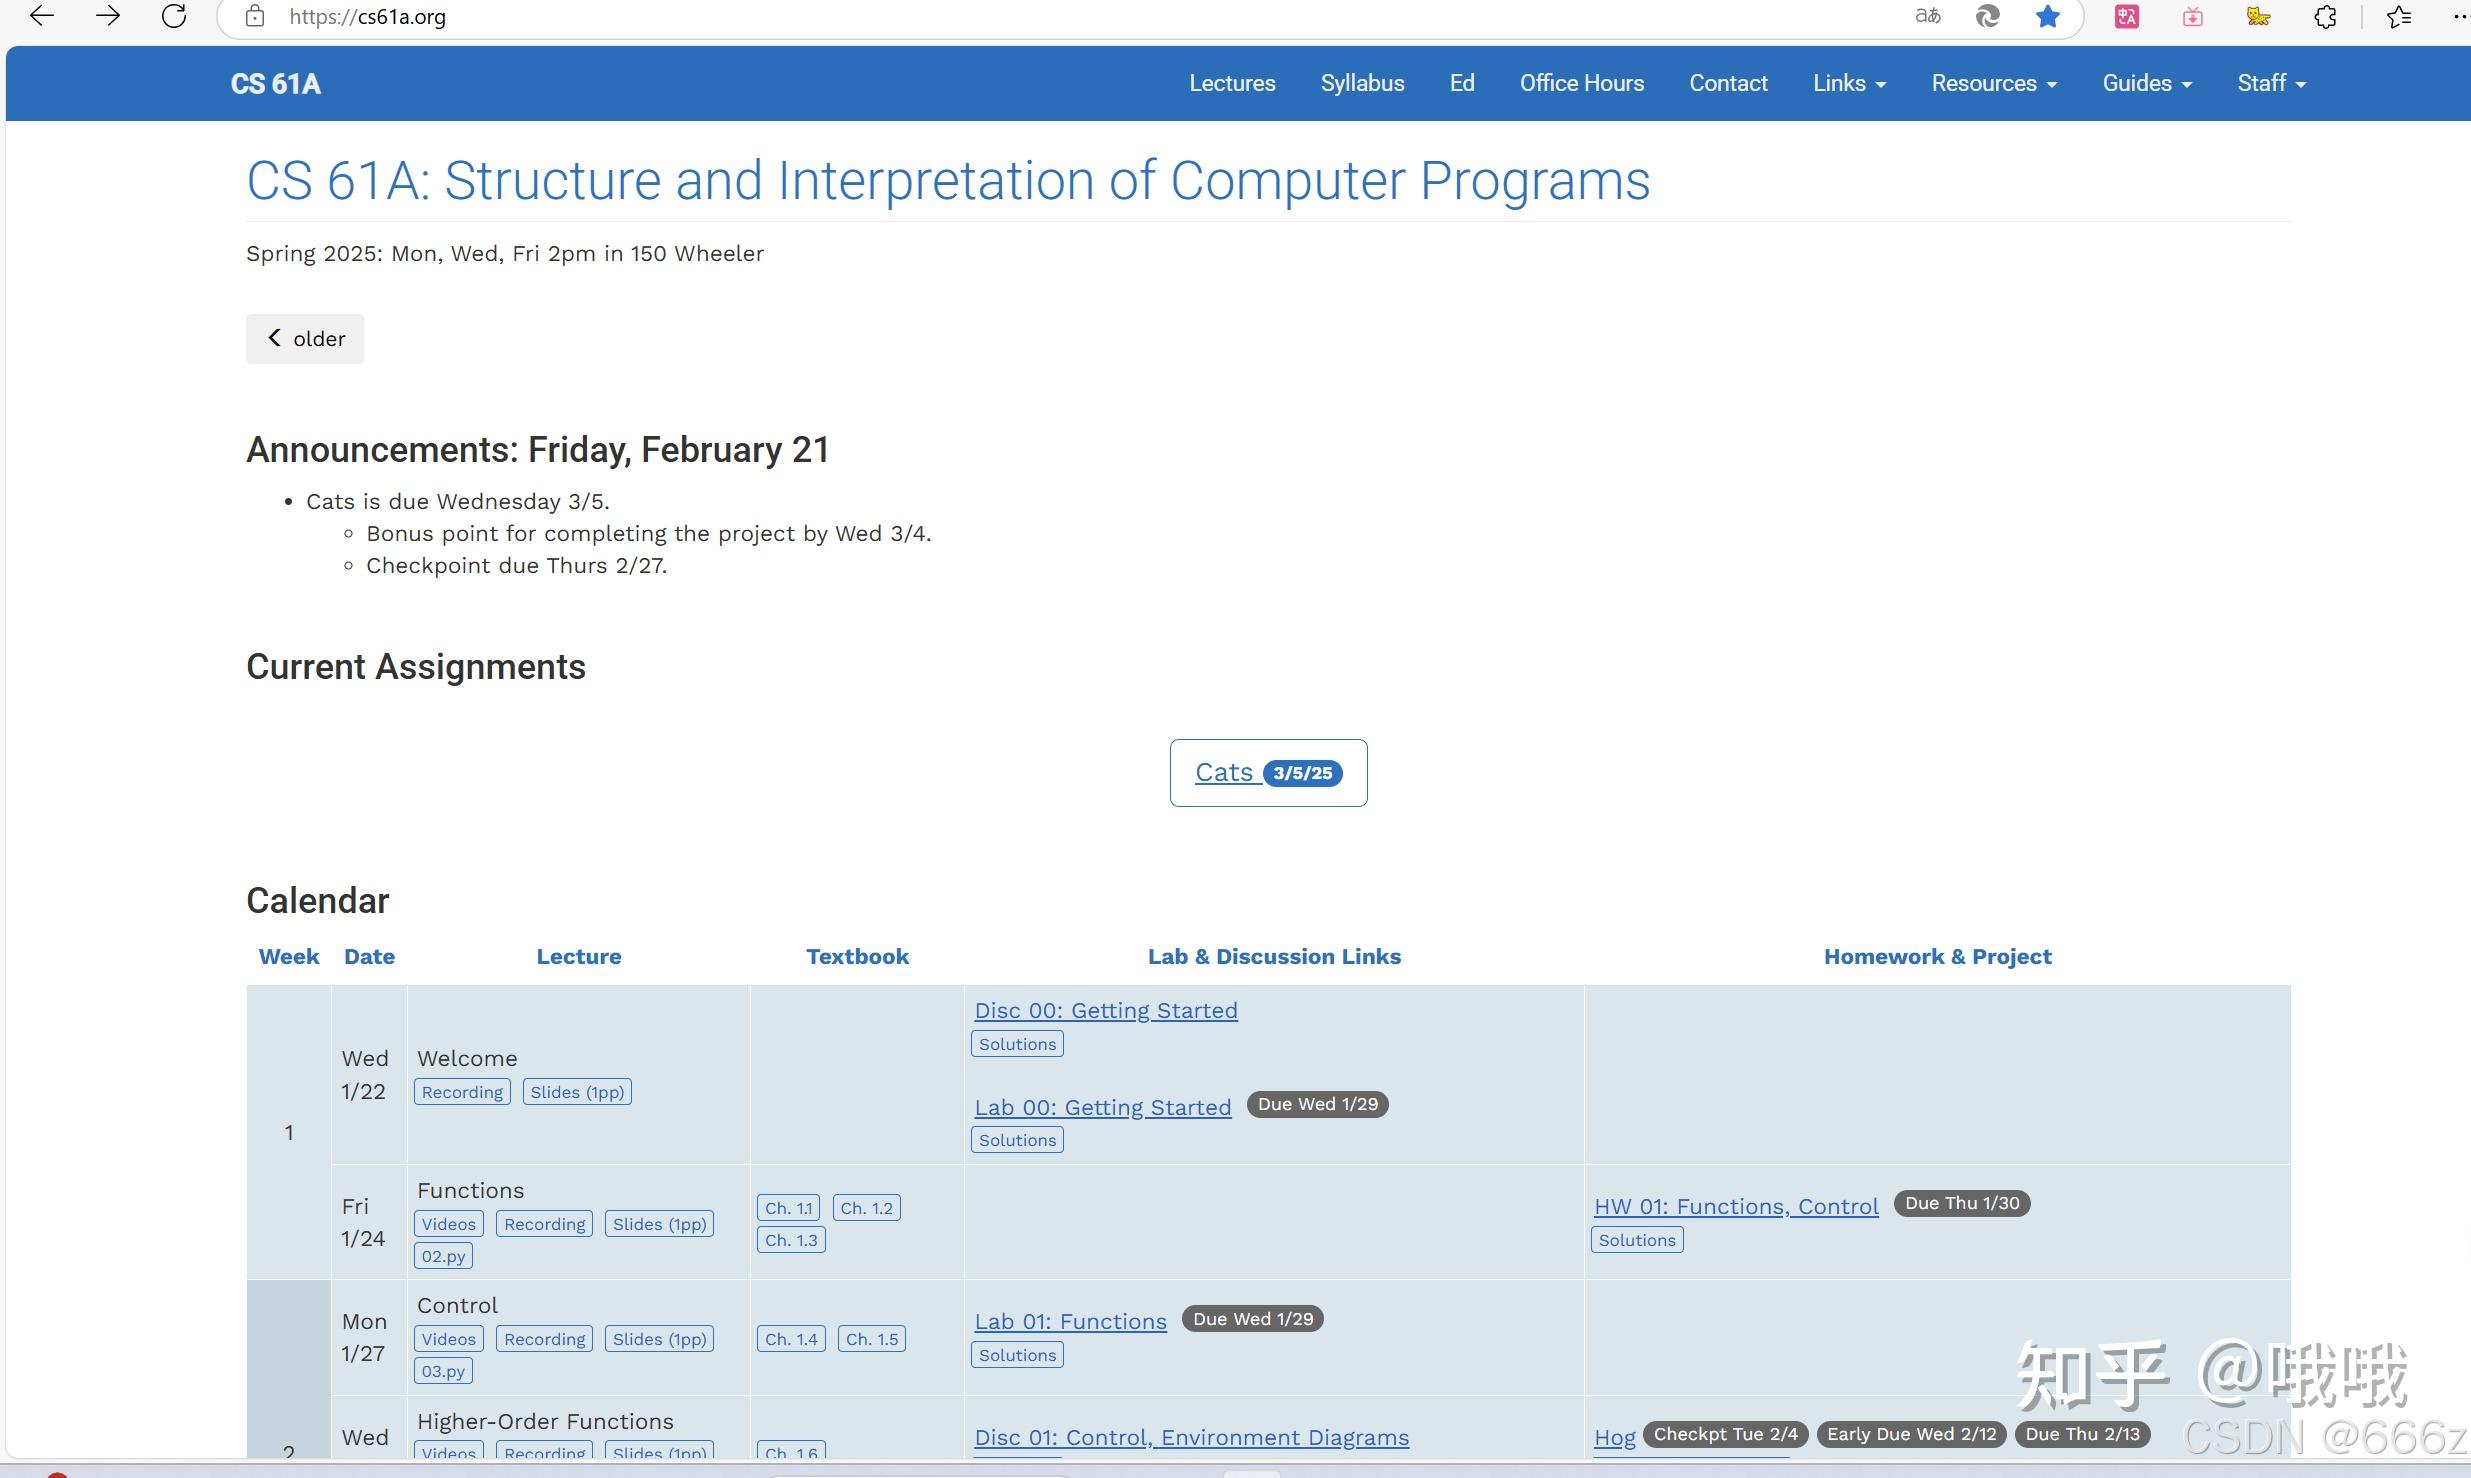Click the Ch. 1.4 textbook button

[x=791, y=1338]
